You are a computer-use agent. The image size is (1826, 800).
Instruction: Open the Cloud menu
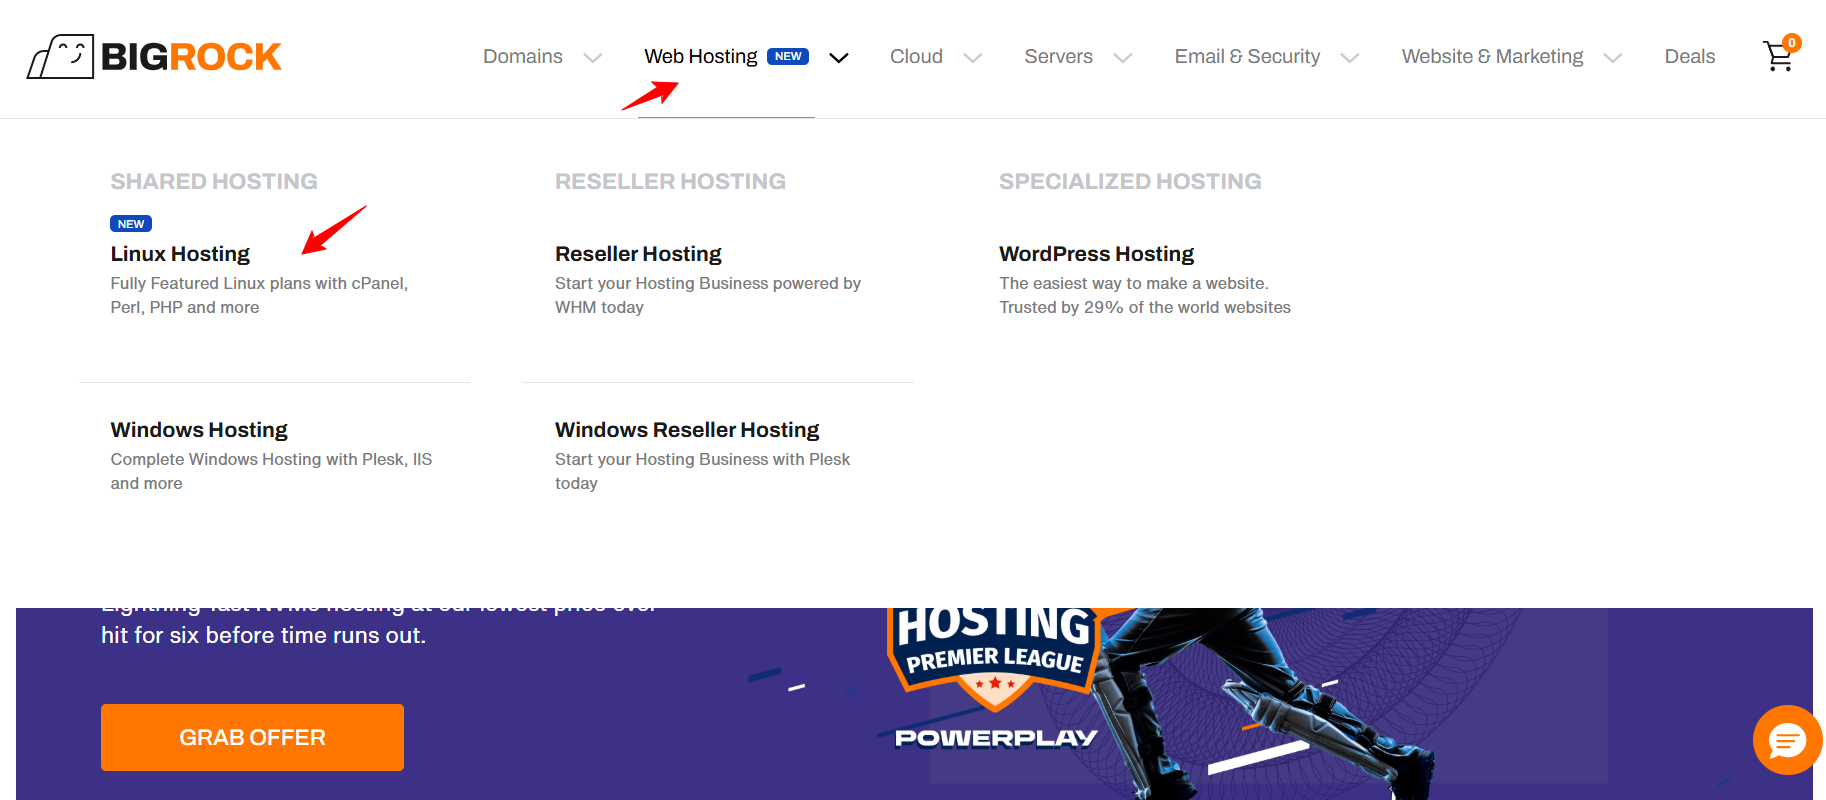[916, 57]
